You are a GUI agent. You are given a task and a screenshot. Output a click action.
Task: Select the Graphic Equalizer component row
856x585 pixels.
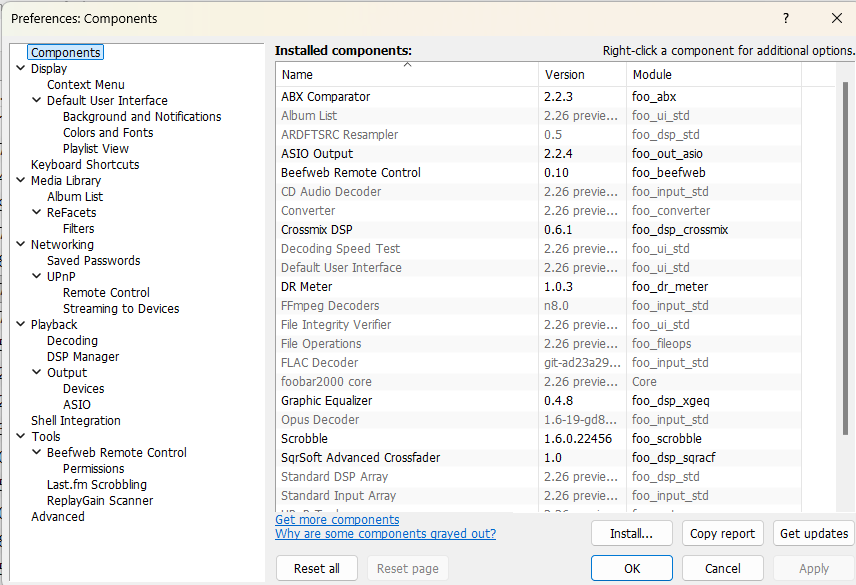tap(538, 401)
